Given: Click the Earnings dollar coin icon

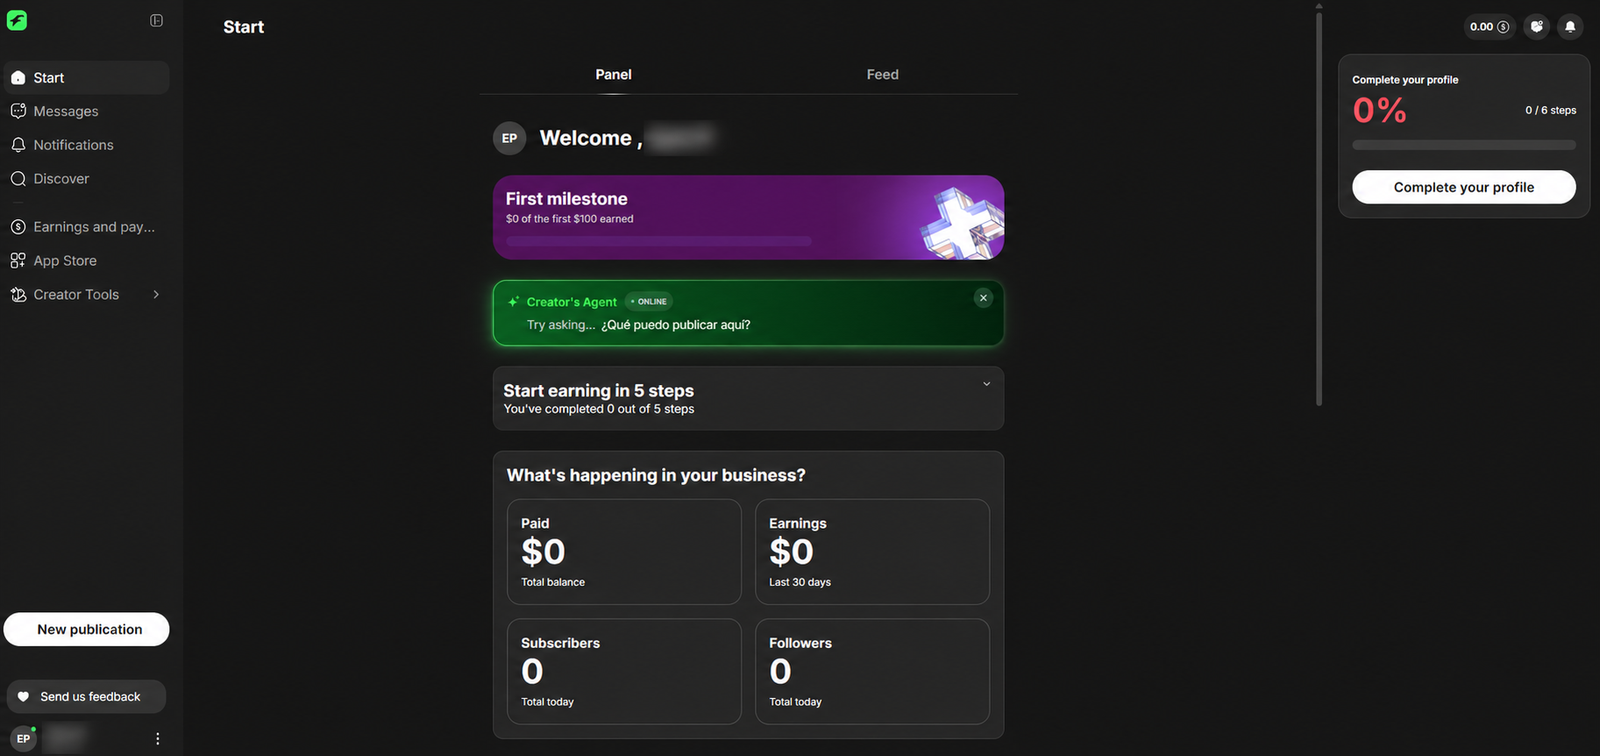Looking at the screenshot, I should point(18,227).
